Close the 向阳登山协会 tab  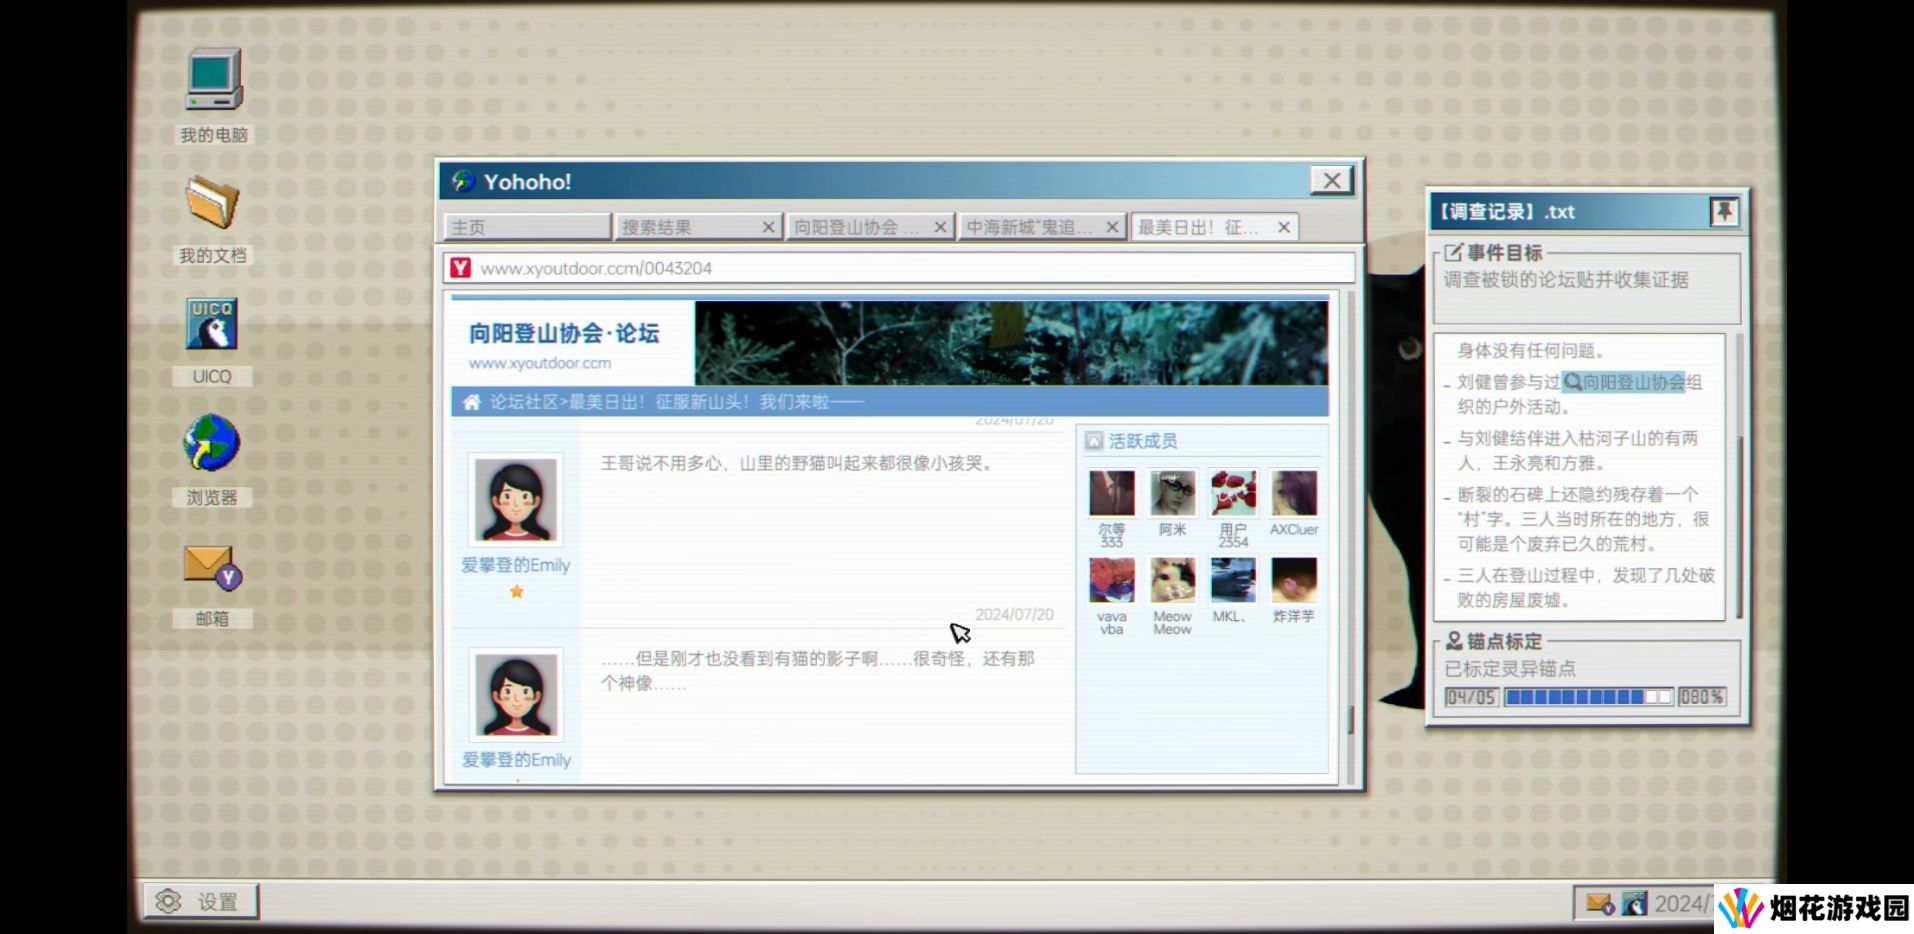click(940, 227)
